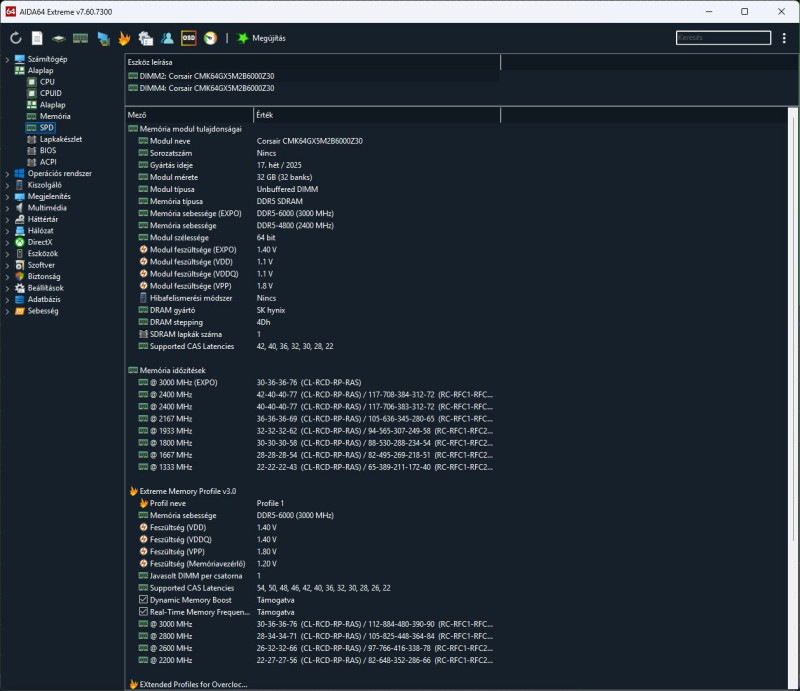The image size is (800, 691).
Task: Select the Gyártás ideje row
Action: [x=313, y=165]
